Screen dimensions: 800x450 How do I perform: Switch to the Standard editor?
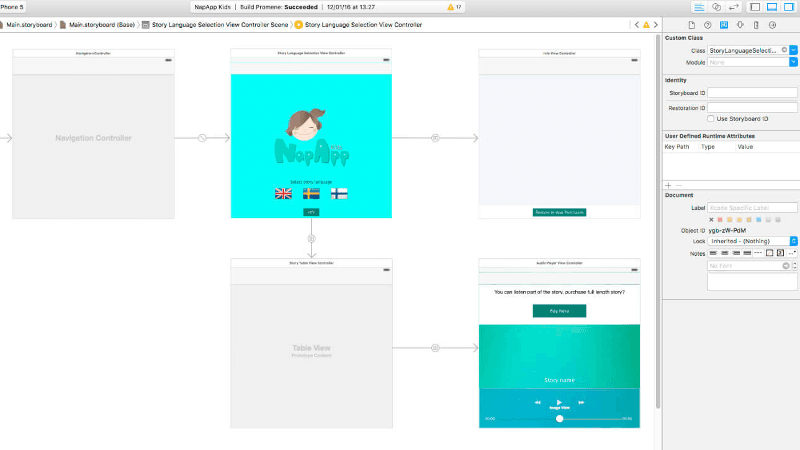coord(699,7)
